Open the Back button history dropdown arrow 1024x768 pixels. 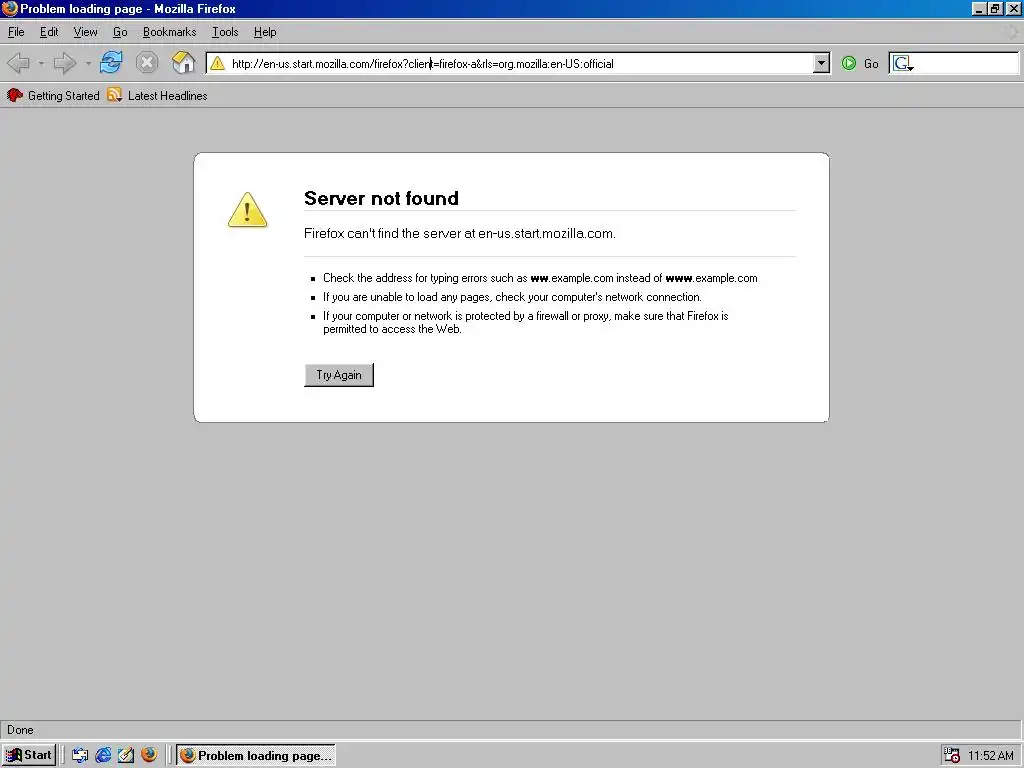click(x=41, y=63)
